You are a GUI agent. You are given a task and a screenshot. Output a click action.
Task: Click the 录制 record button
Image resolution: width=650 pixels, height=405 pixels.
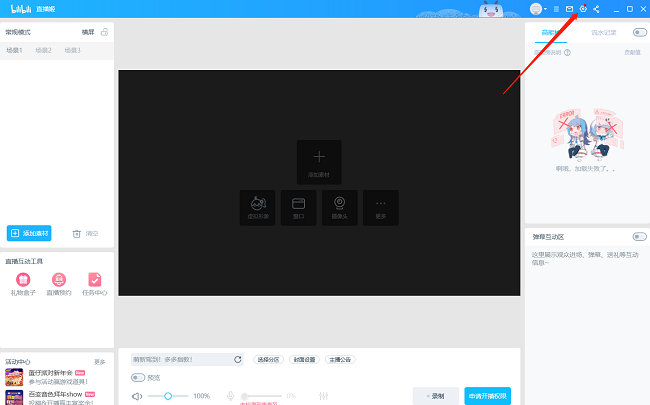[436, 396]
